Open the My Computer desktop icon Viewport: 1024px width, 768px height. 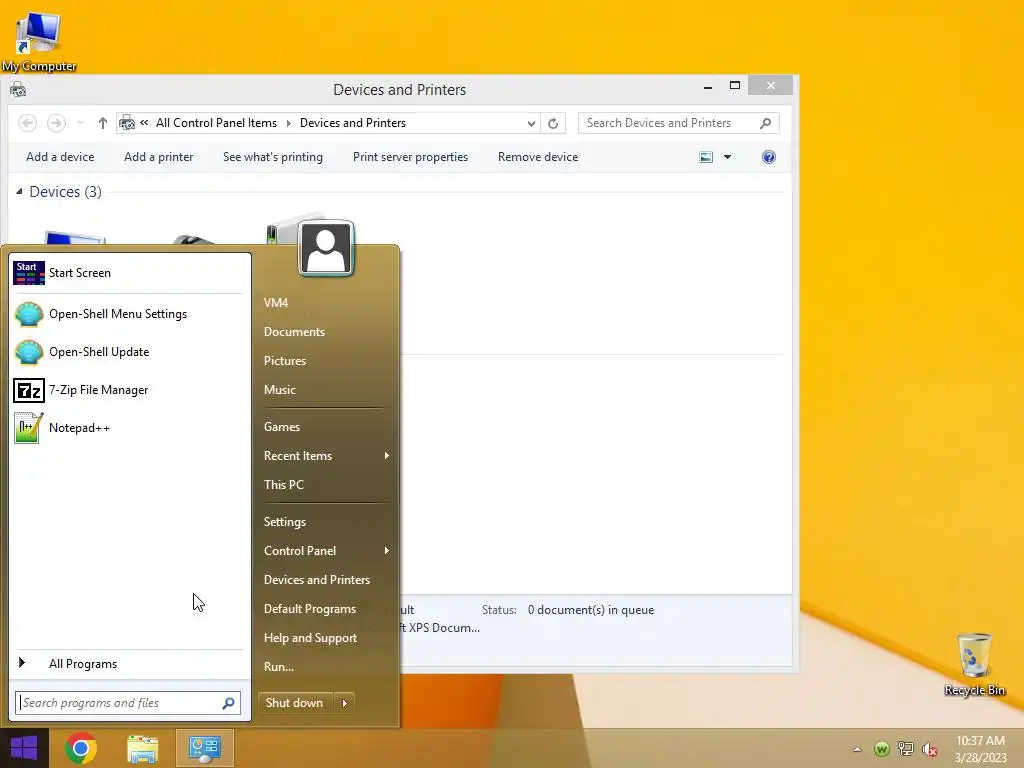coord(39,42)
